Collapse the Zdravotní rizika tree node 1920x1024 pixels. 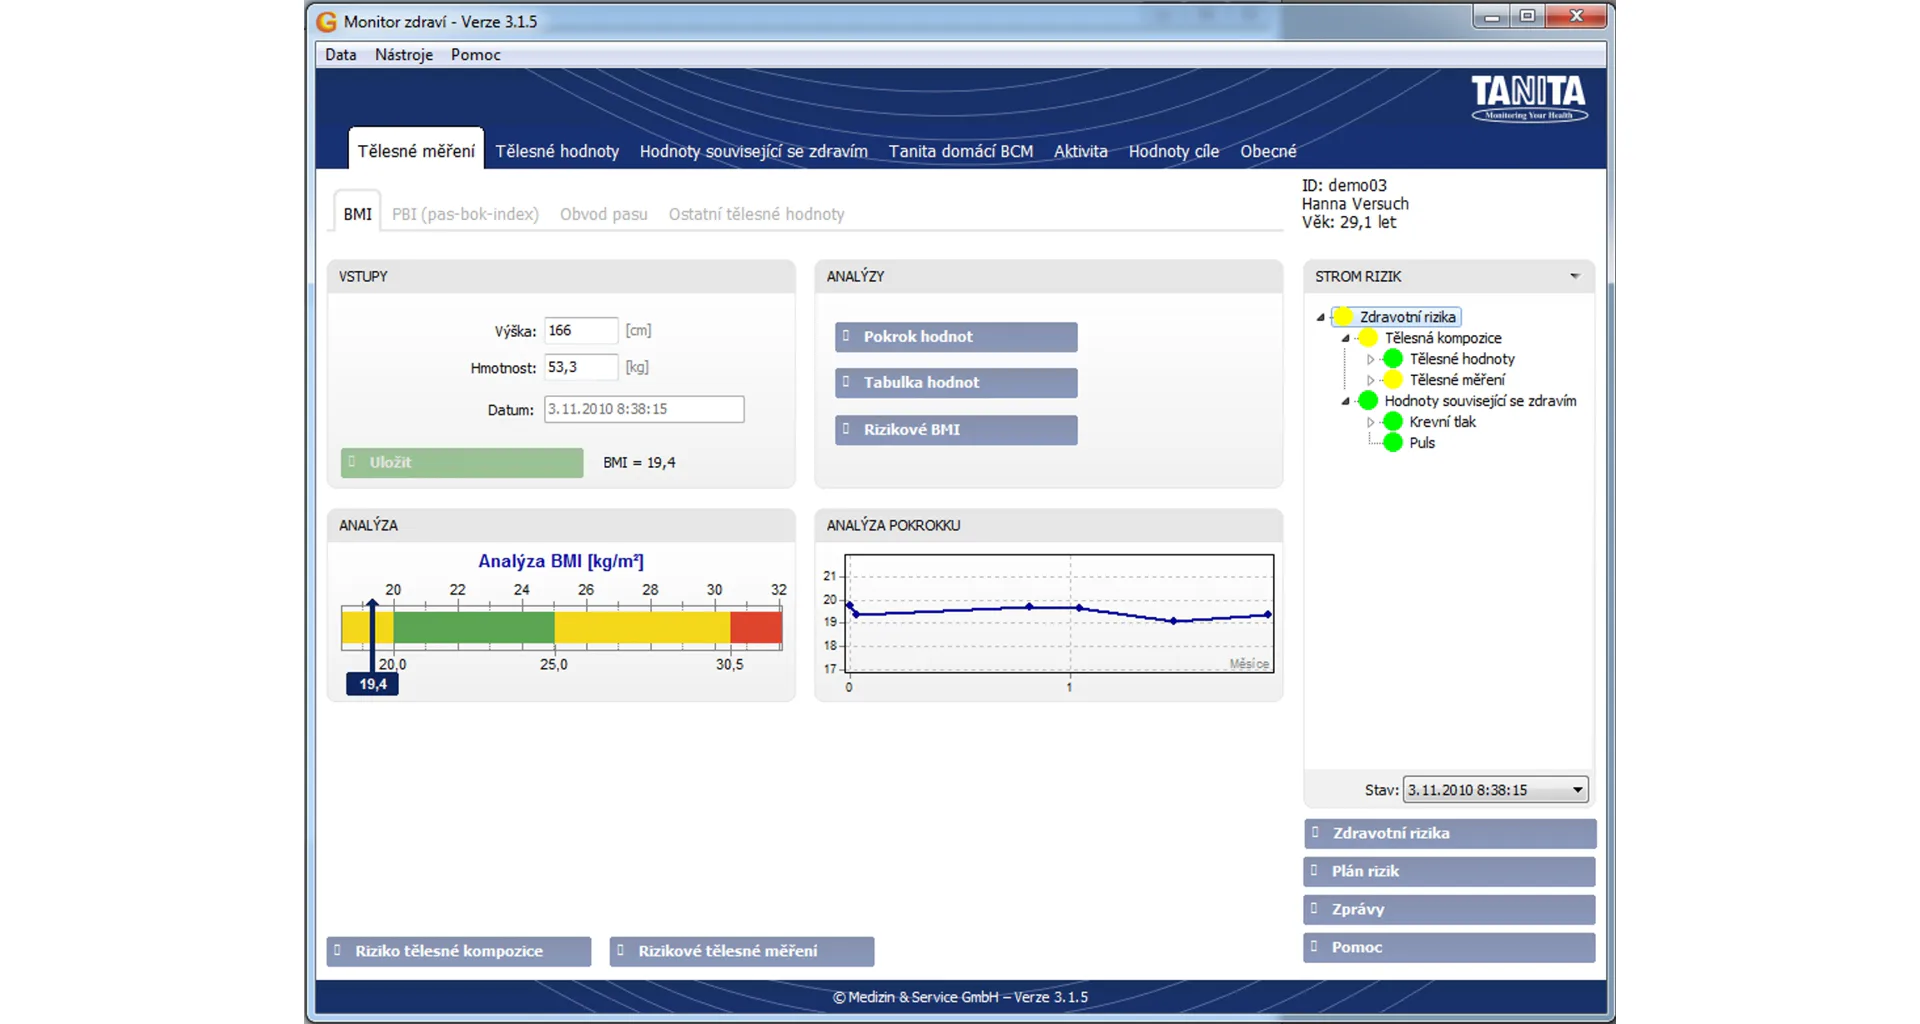pyautogui.click(x=1321, y=317)
